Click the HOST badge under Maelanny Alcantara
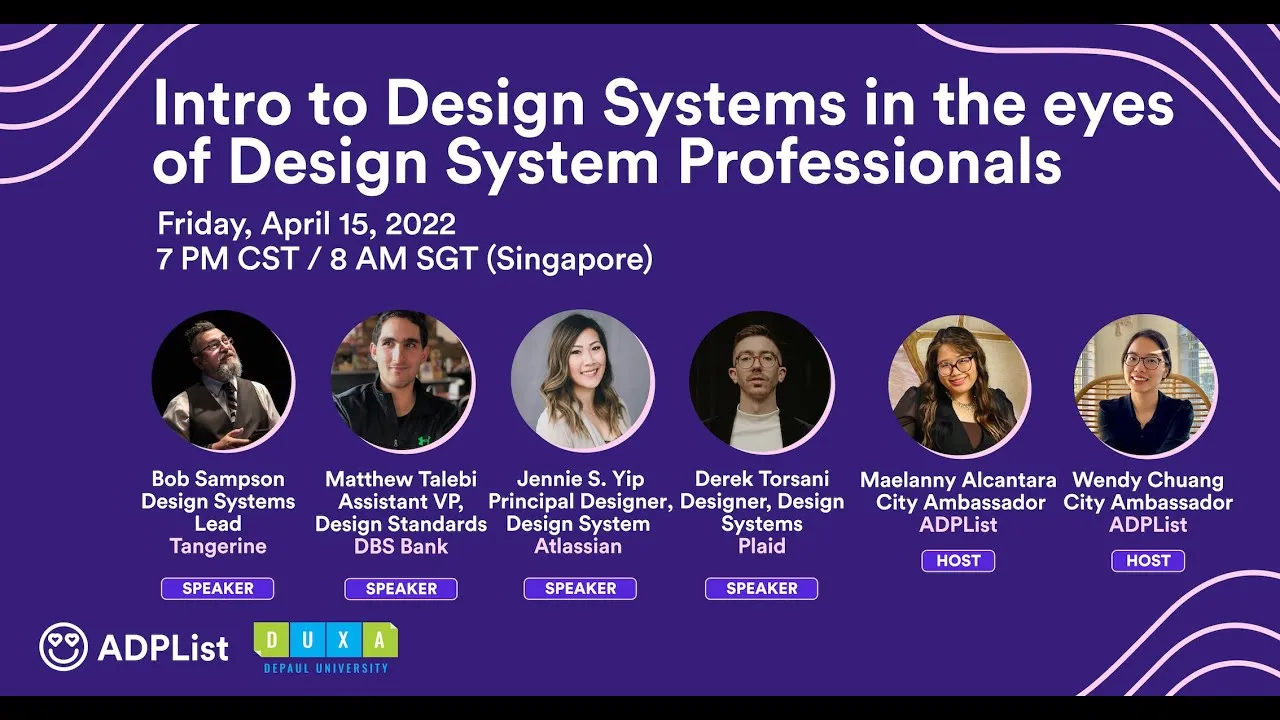 (x=958, y=561)
